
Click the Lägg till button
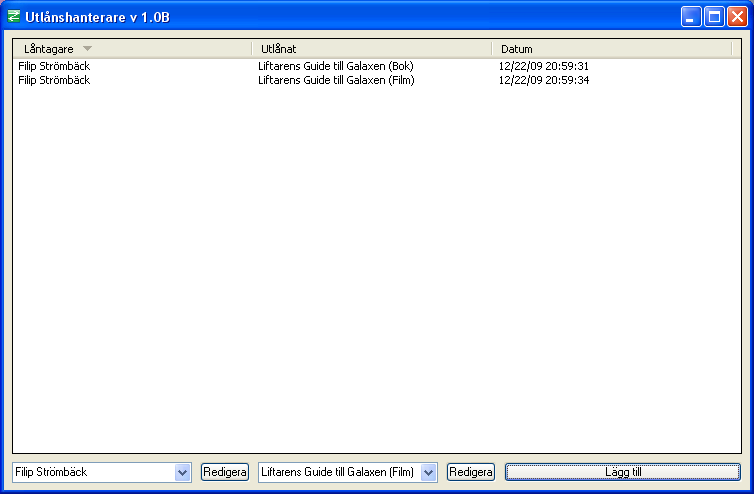pyautogui.click(x=622, y=472)
